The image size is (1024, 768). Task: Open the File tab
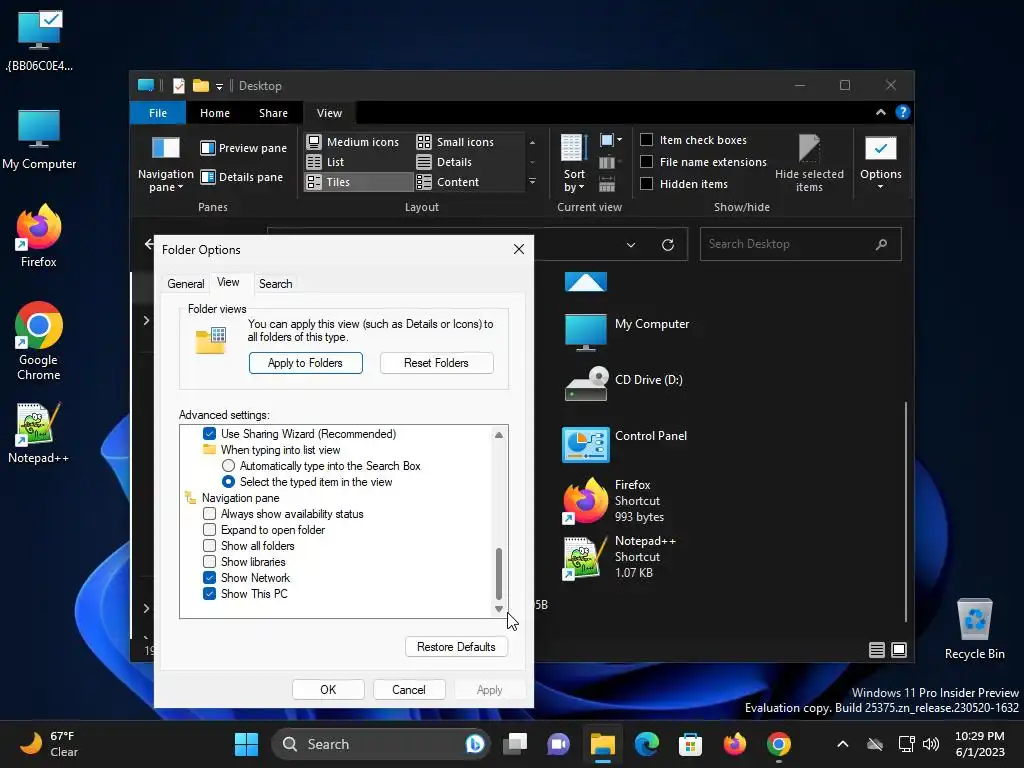tap(158, 113)
